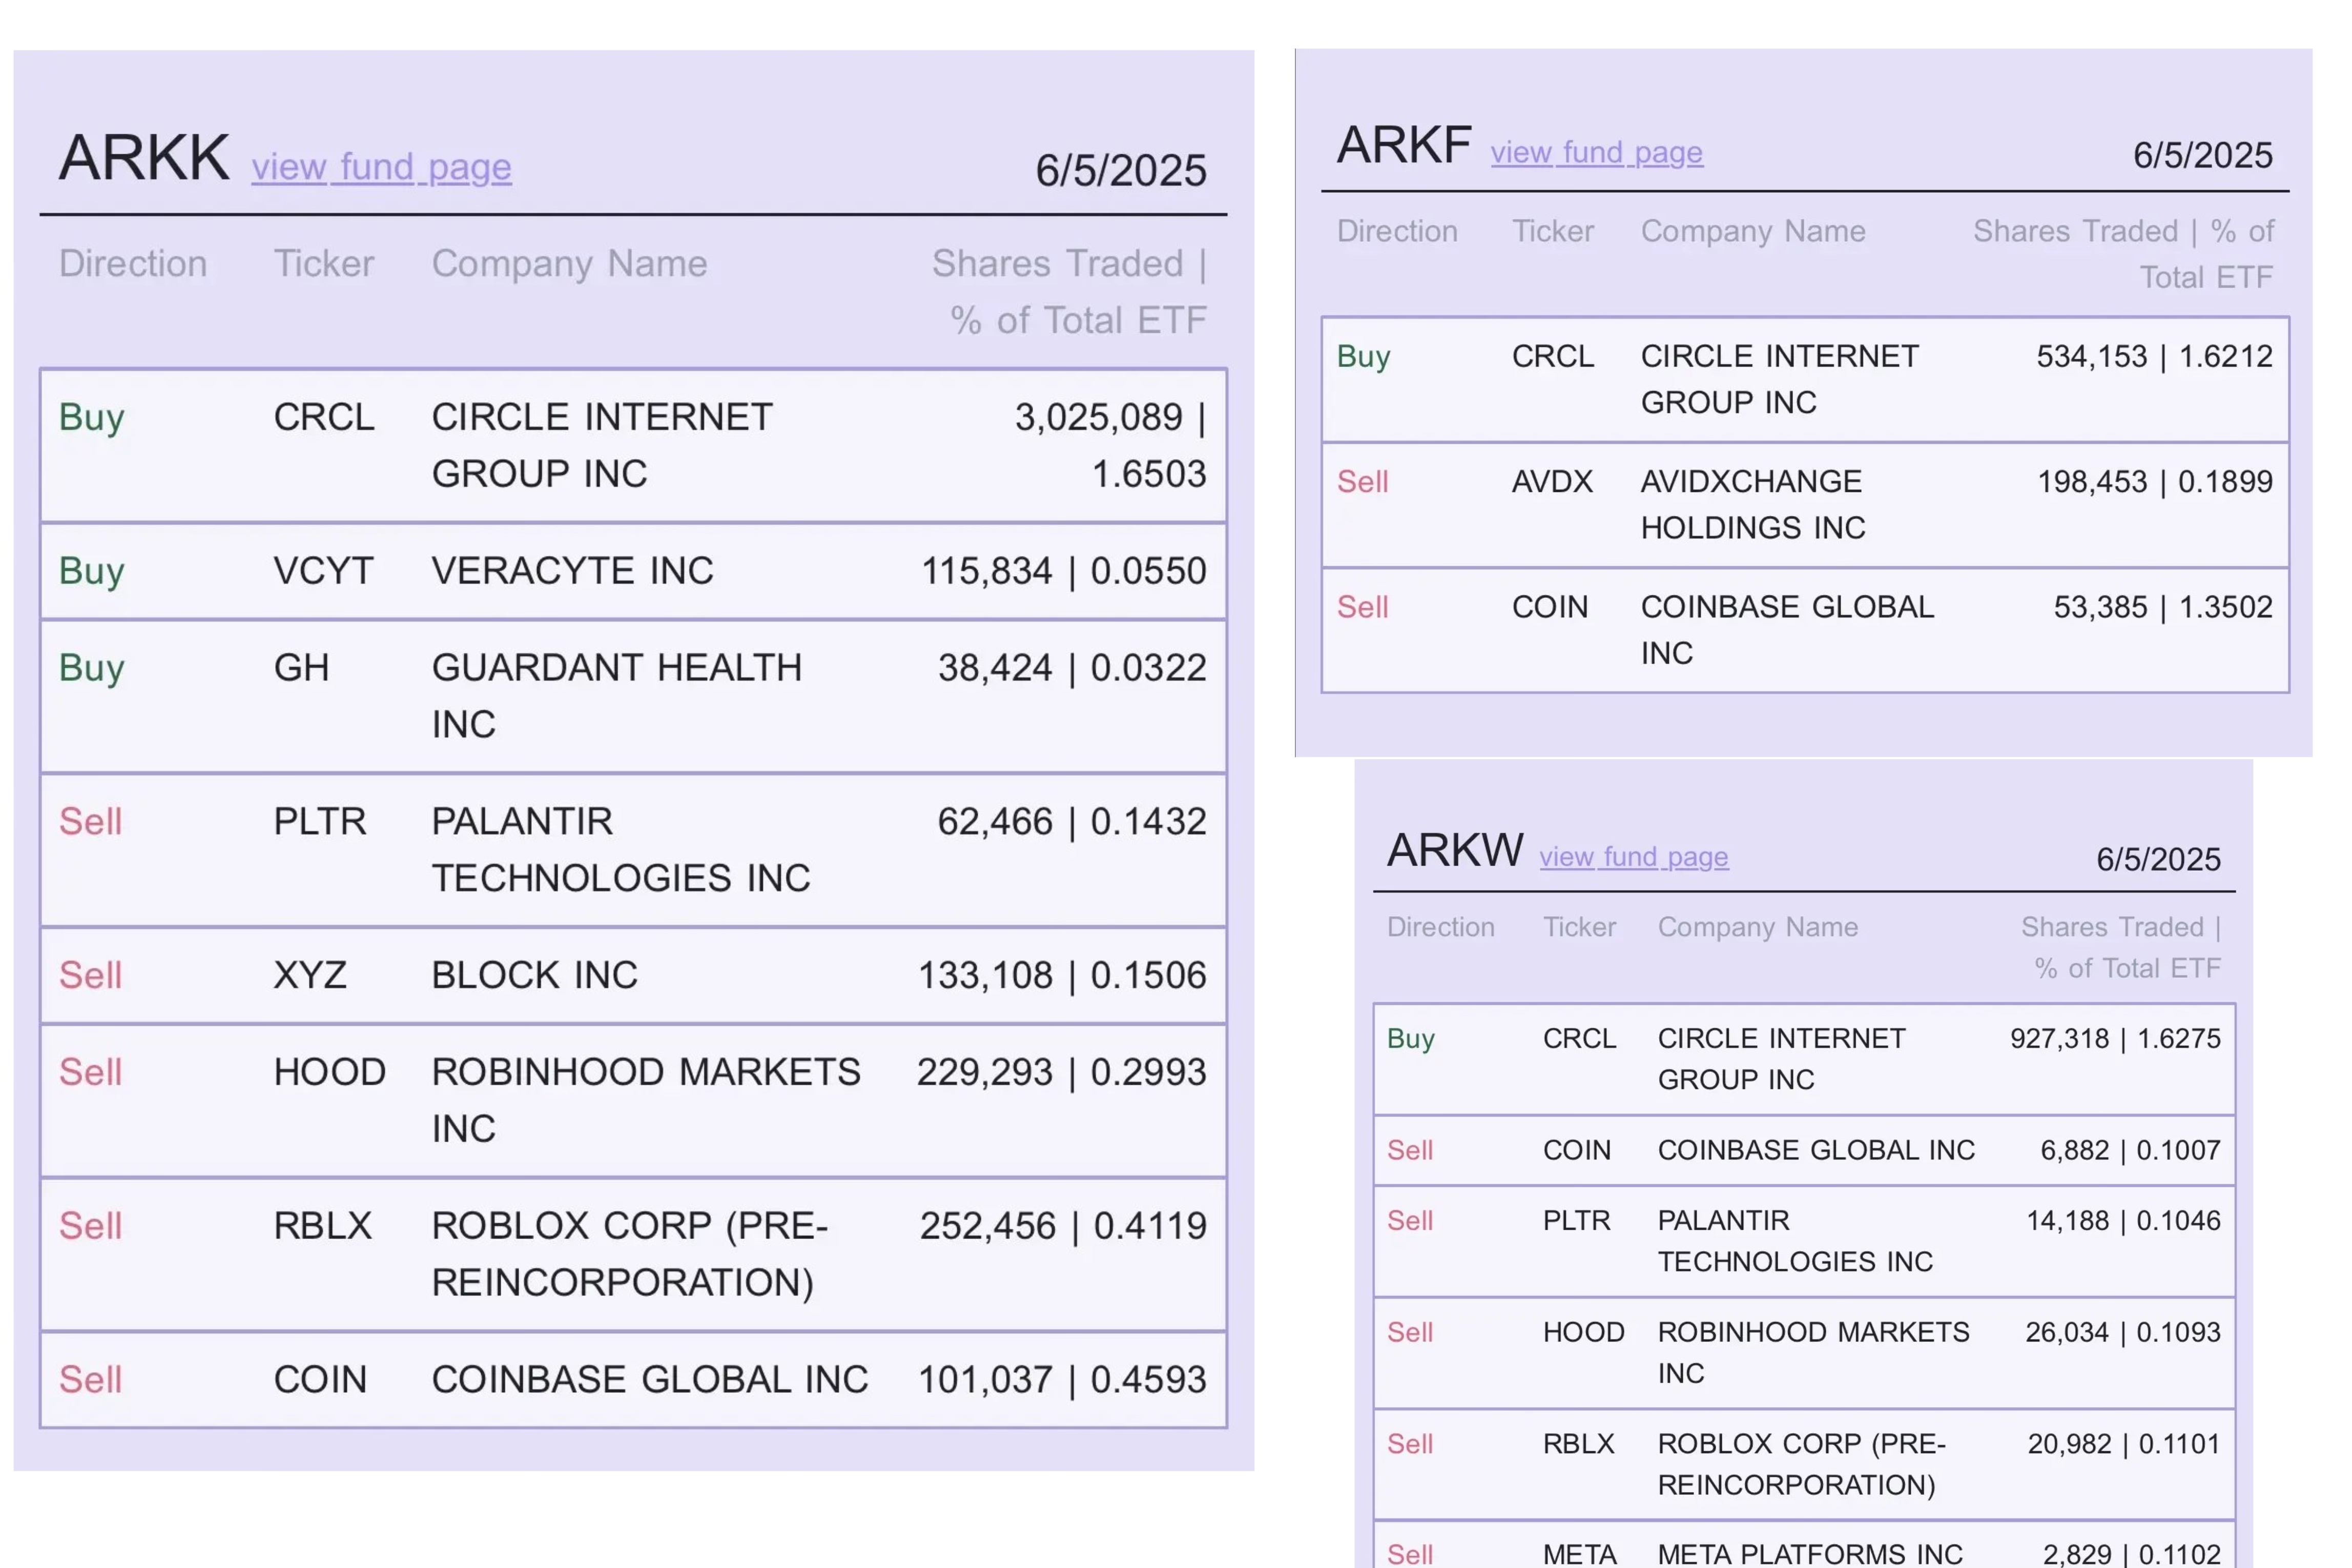Click ARKK Company Name column header
The image size is (2352, 1568).
click(569, 264)
